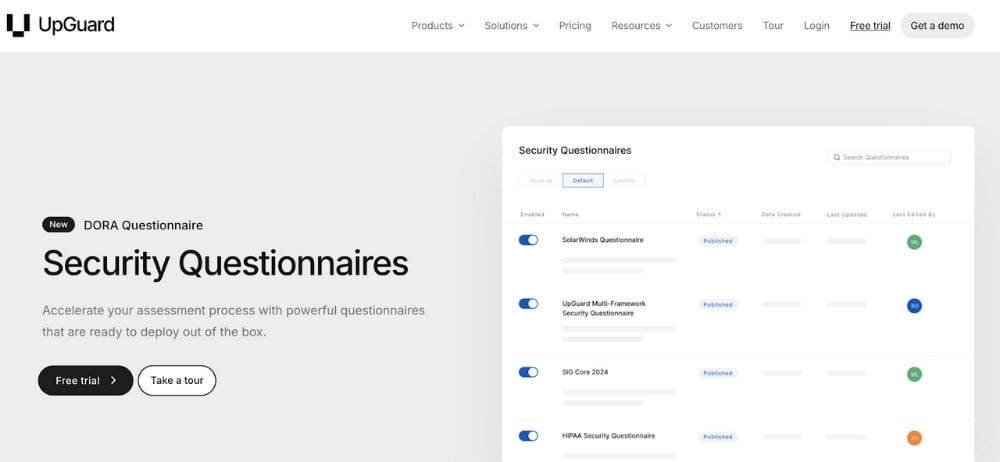Click the UpGuard wordmark text
1000x462 pixels.
point(76,26)
